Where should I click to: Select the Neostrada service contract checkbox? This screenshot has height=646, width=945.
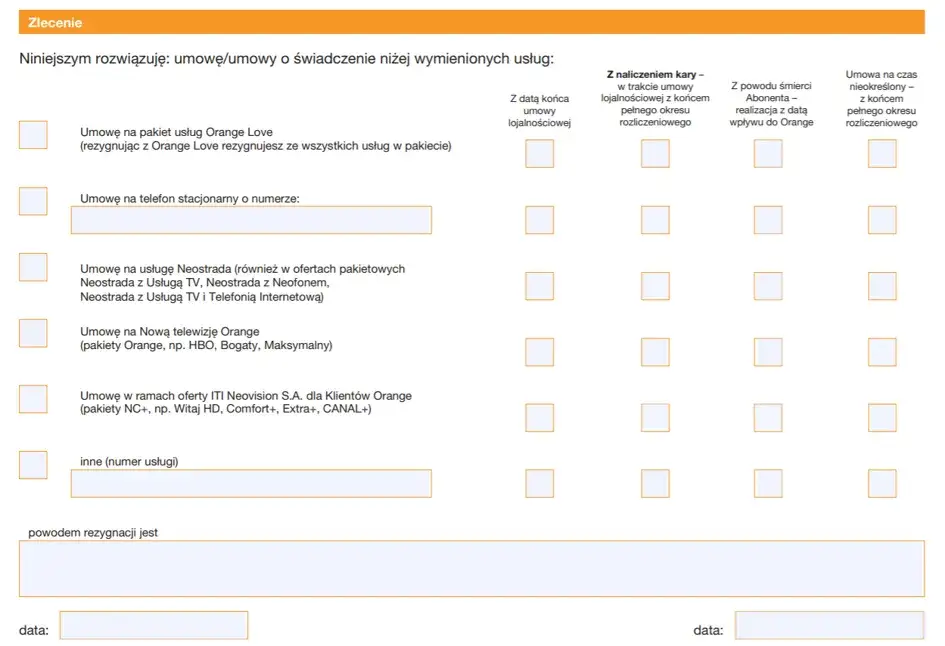click(33, 267)
